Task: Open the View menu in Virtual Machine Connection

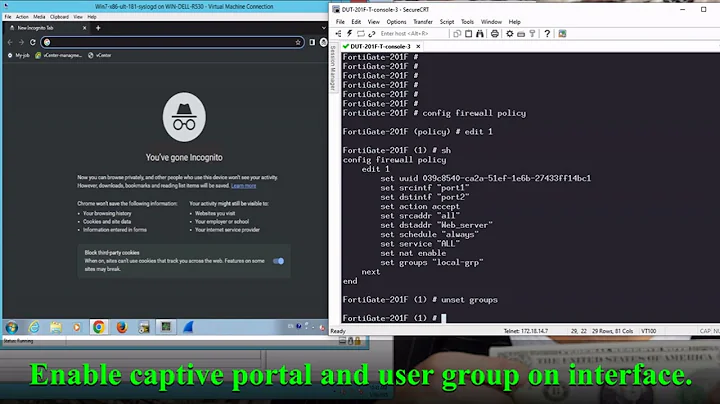Action: (x=78, y=17)
